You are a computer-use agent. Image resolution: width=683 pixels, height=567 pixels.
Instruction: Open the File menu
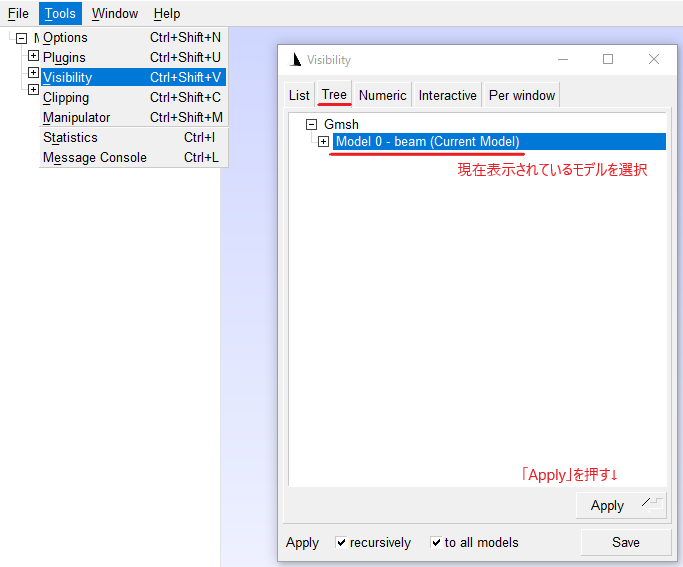pyautogui.click(x=18, y=14)
